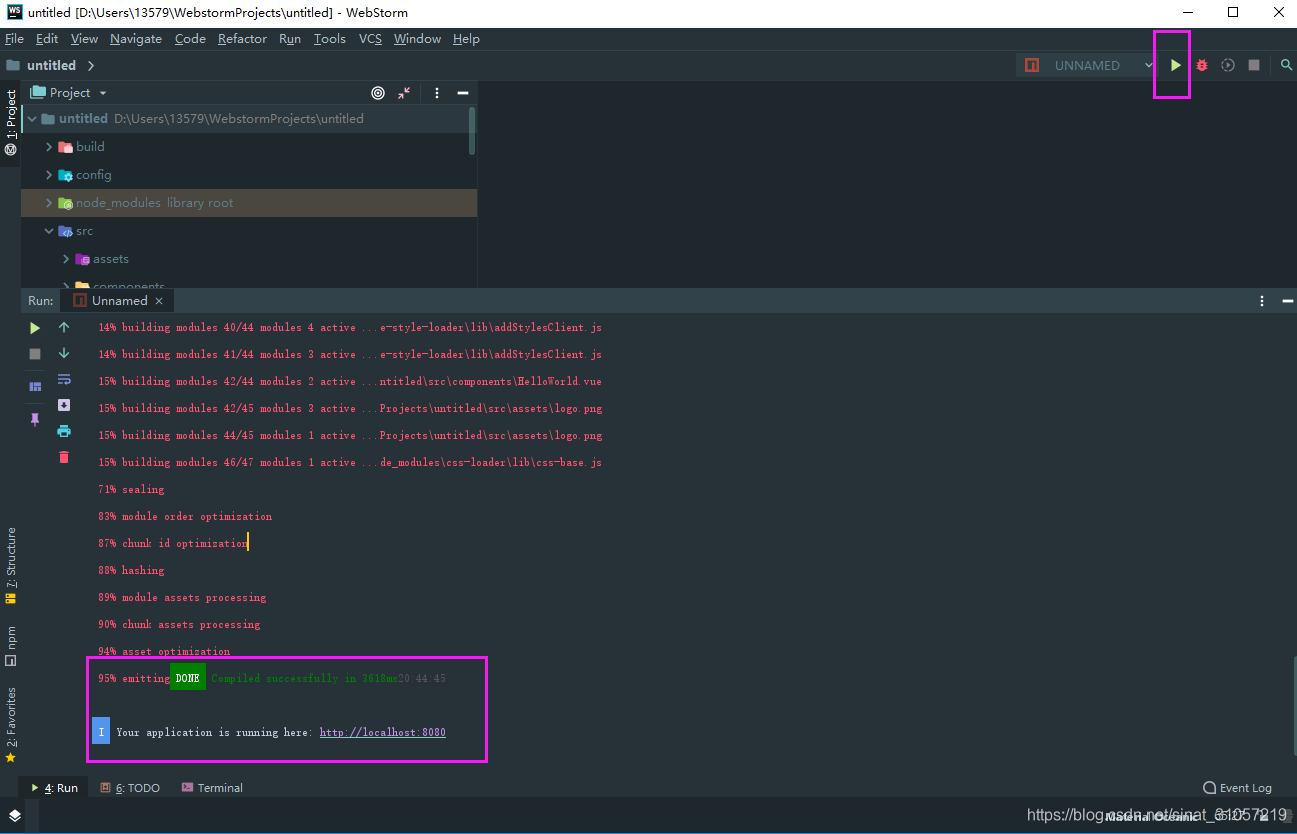Clear all console output with the trash icon
The height and width of the screenshot is (834, 1297).
64,457
